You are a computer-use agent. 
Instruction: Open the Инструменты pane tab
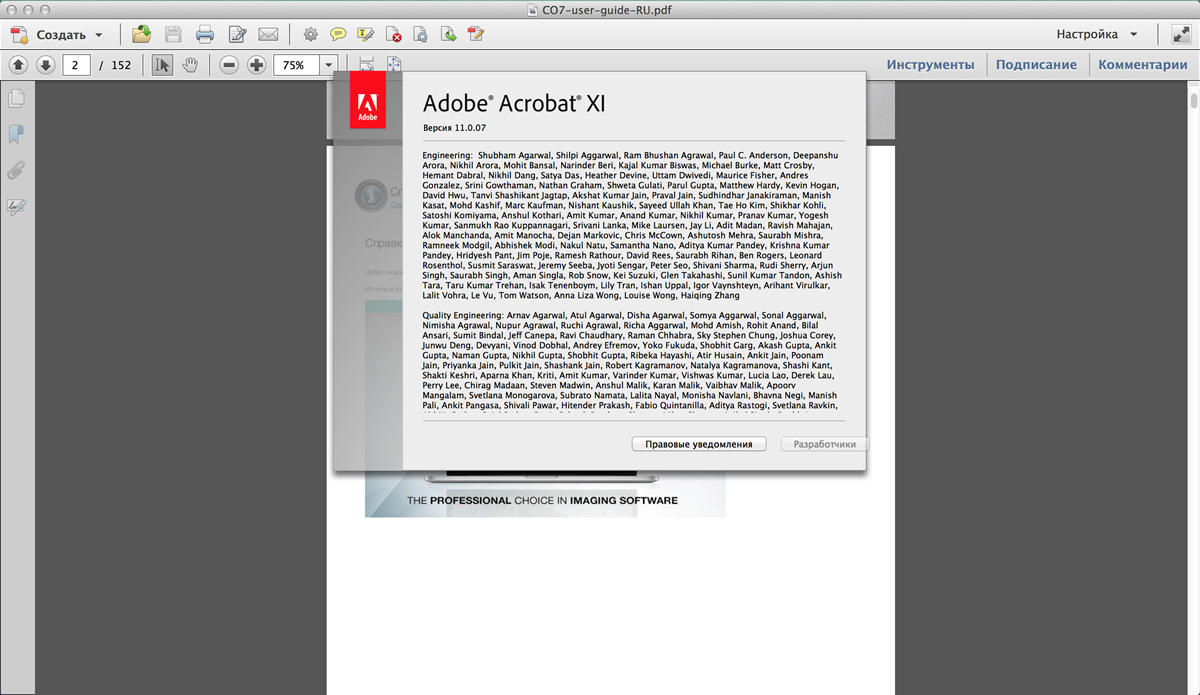930,65
